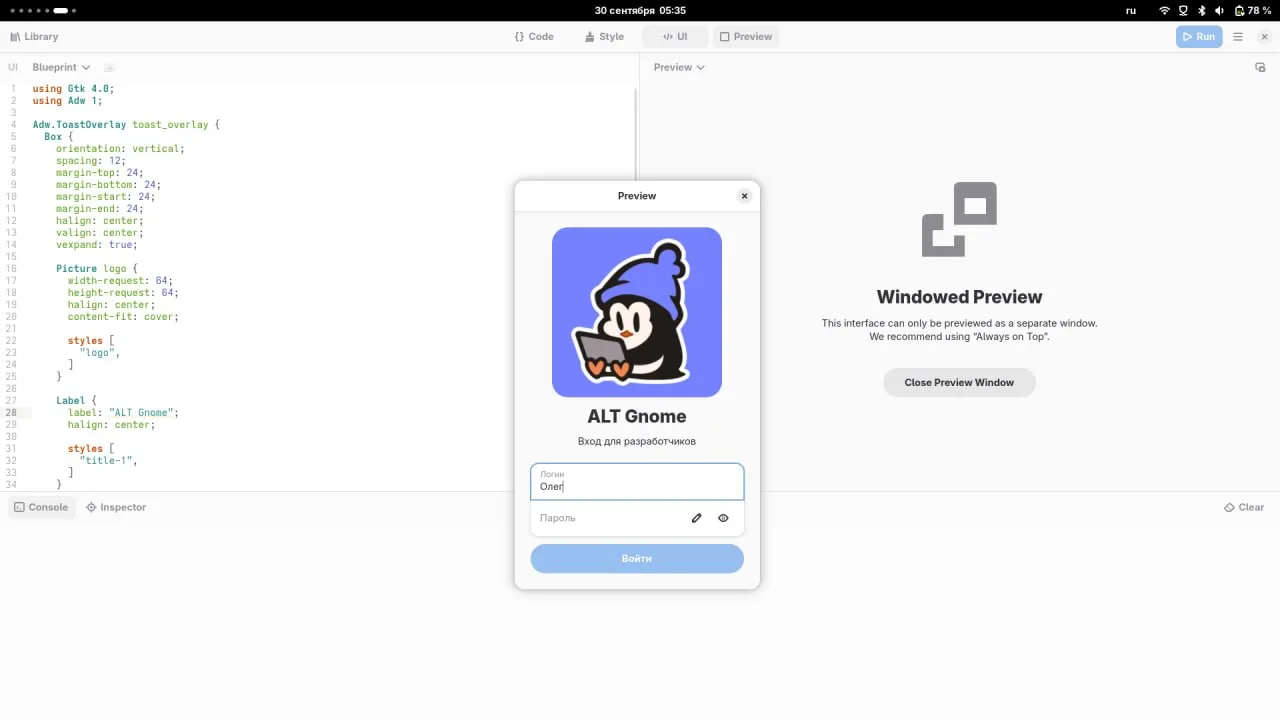1280x720 pixels.
Task: Click code line 'Adw.ToastOverlay toast_overlay {'
Action: pyautogui.click(x=126, y=124)
